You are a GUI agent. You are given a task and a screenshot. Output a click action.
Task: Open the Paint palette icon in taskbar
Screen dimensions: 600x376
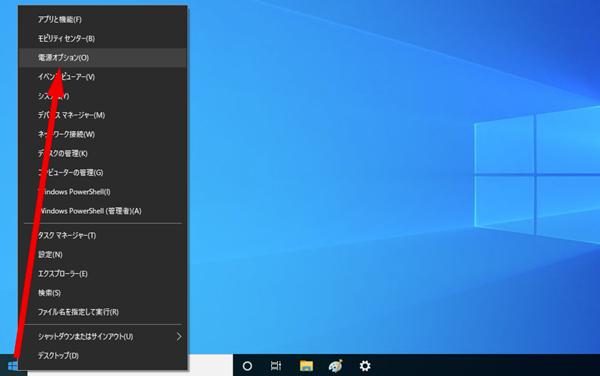click(x=336, y=366)
